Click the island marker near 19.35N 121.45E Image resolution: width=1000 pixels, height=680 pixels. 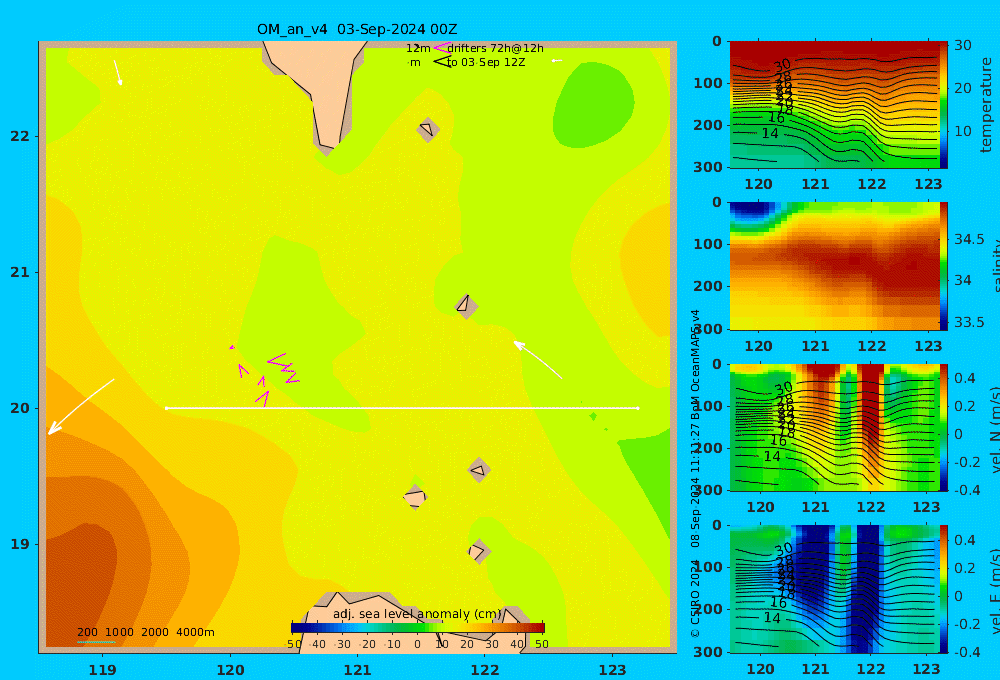pos(415,497)
